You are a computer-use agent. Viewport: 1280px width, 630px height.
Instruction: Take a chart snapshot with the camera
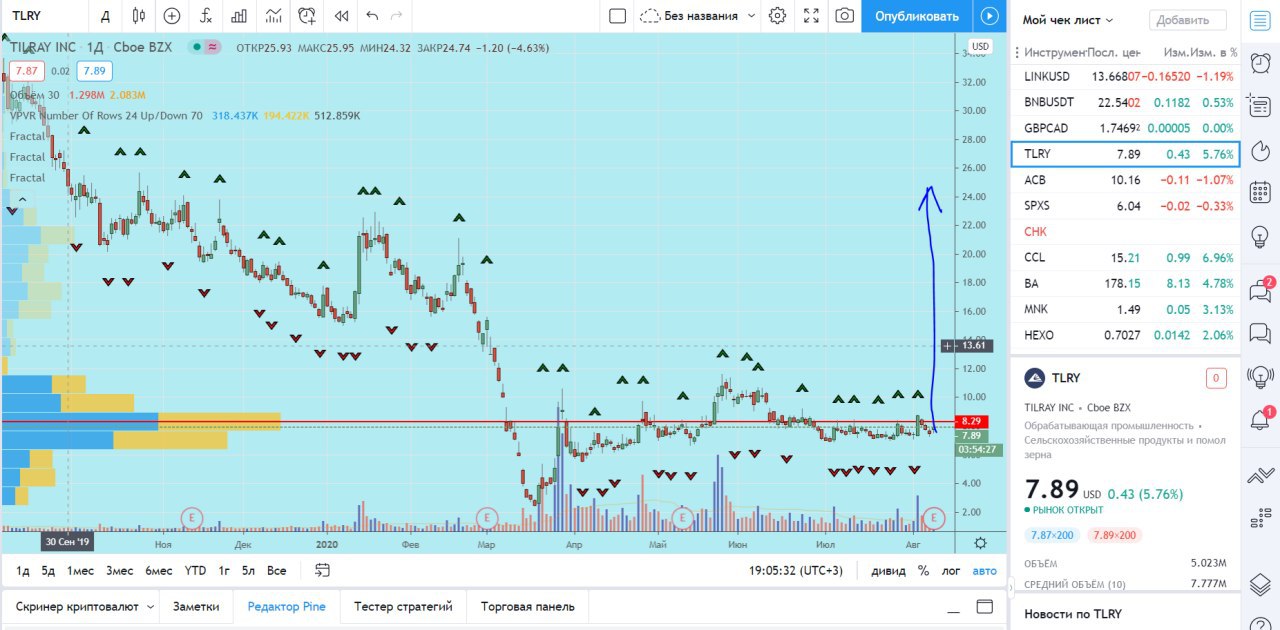click(845, 16)
